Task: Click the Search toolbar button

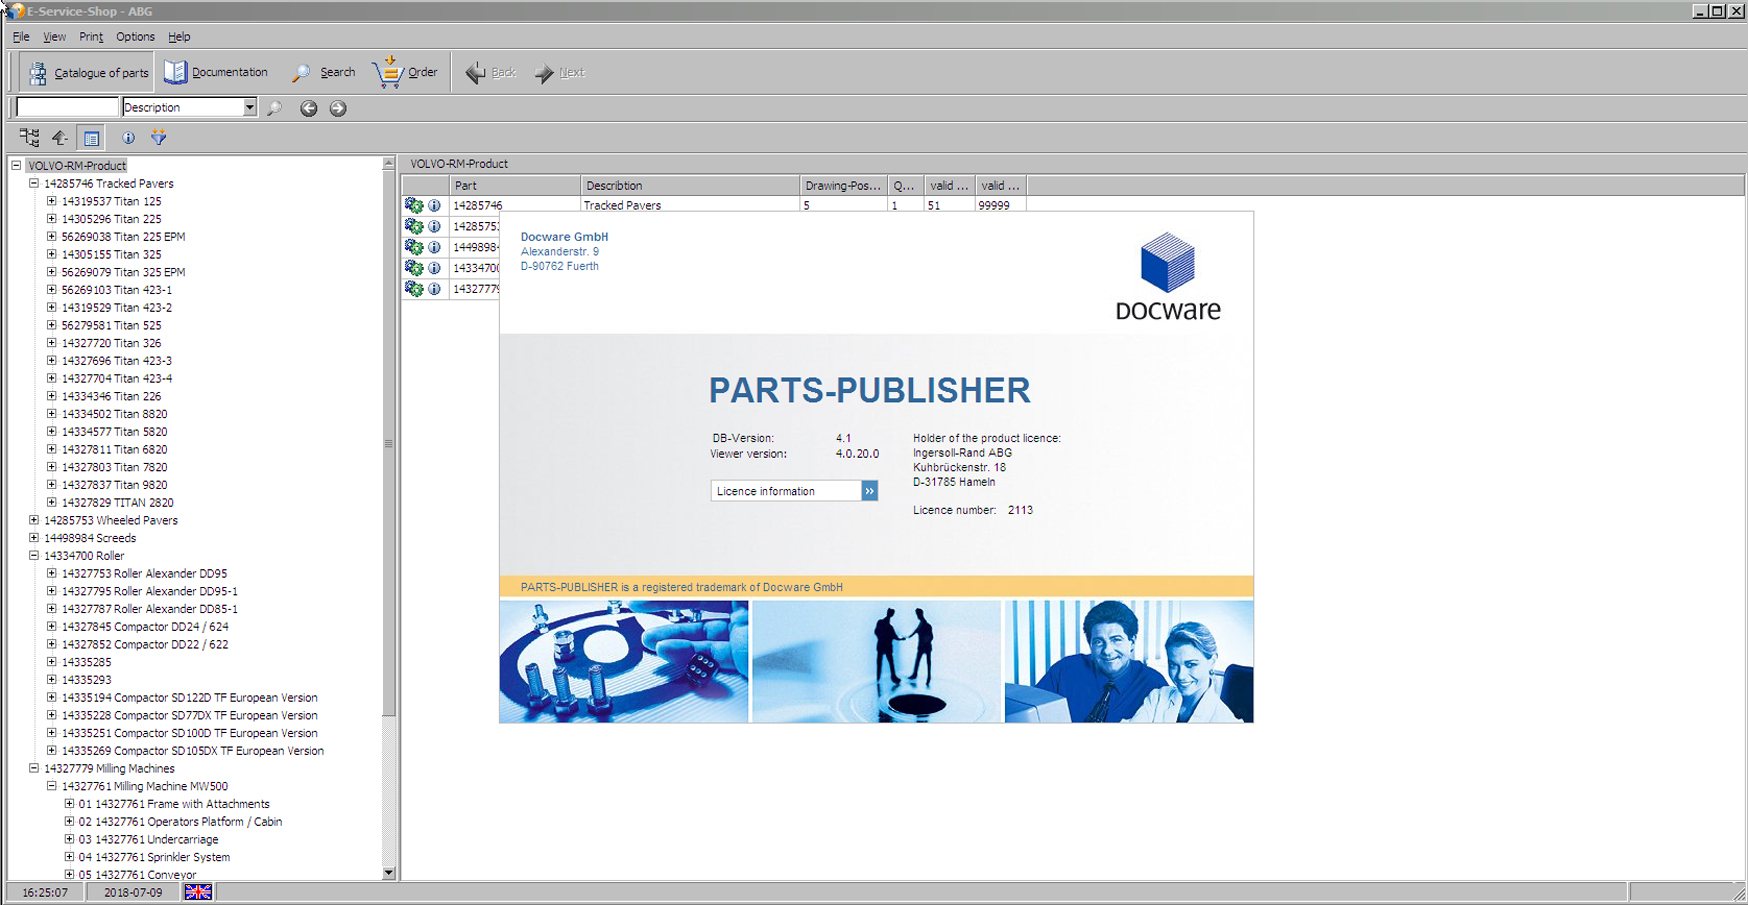Action: click(x=323, y=73)
